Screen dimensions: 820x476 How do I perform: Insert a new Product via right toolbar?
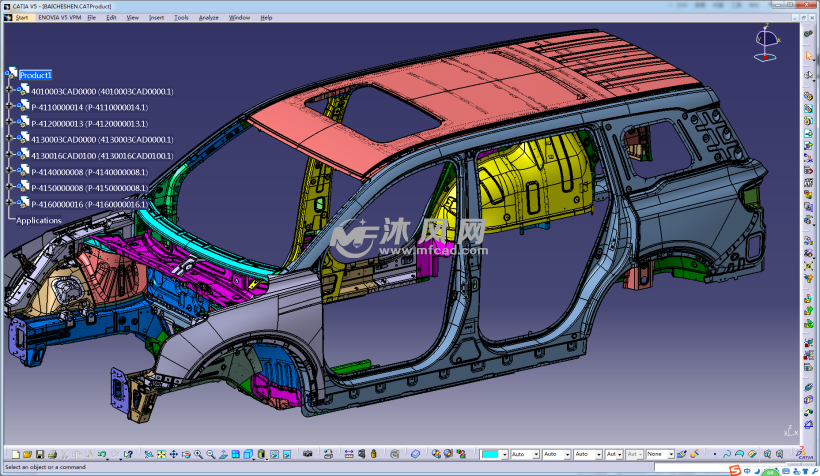pyautogui.click(x=808, y=109)
